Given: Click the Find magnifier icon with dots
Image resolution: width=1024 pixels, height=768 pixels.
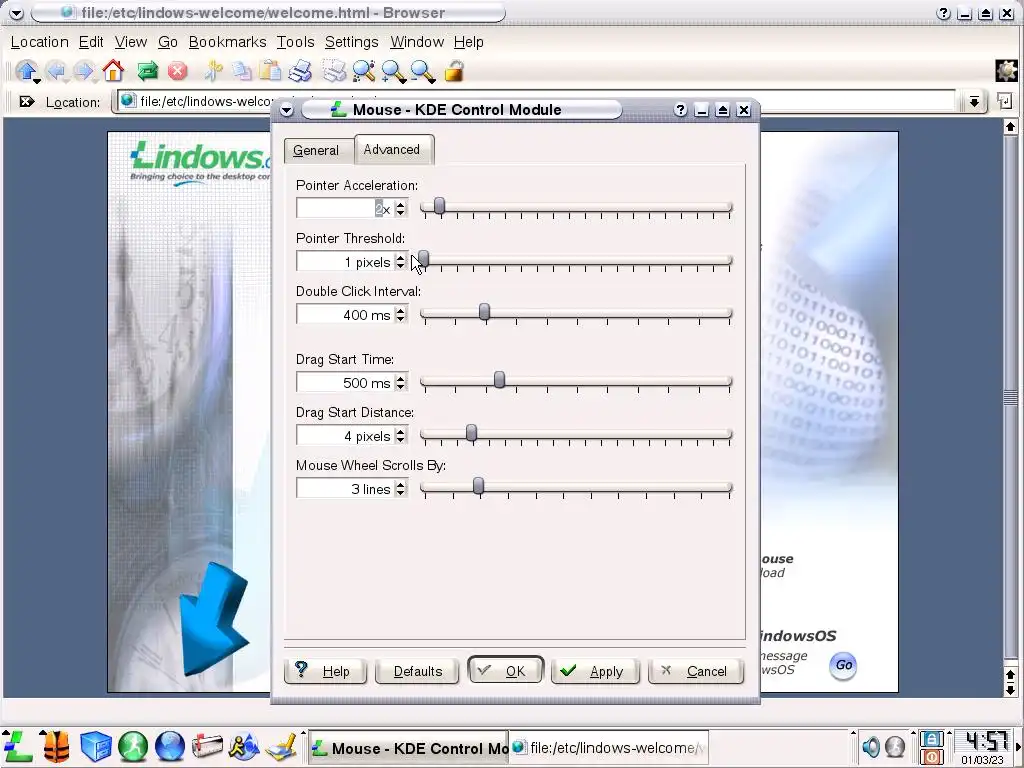Looking at the screenshot, I should (x=364, y=71).
